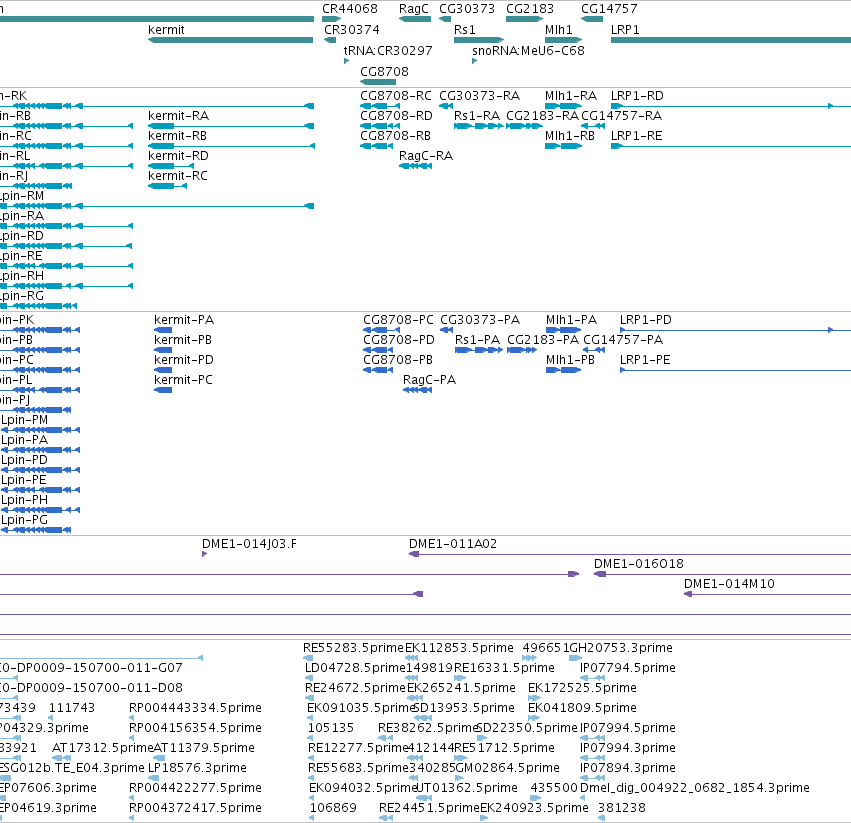This screenshot has height=823, width=851.
Task: Select the CG30373 gene label
Action: point(467,9)
